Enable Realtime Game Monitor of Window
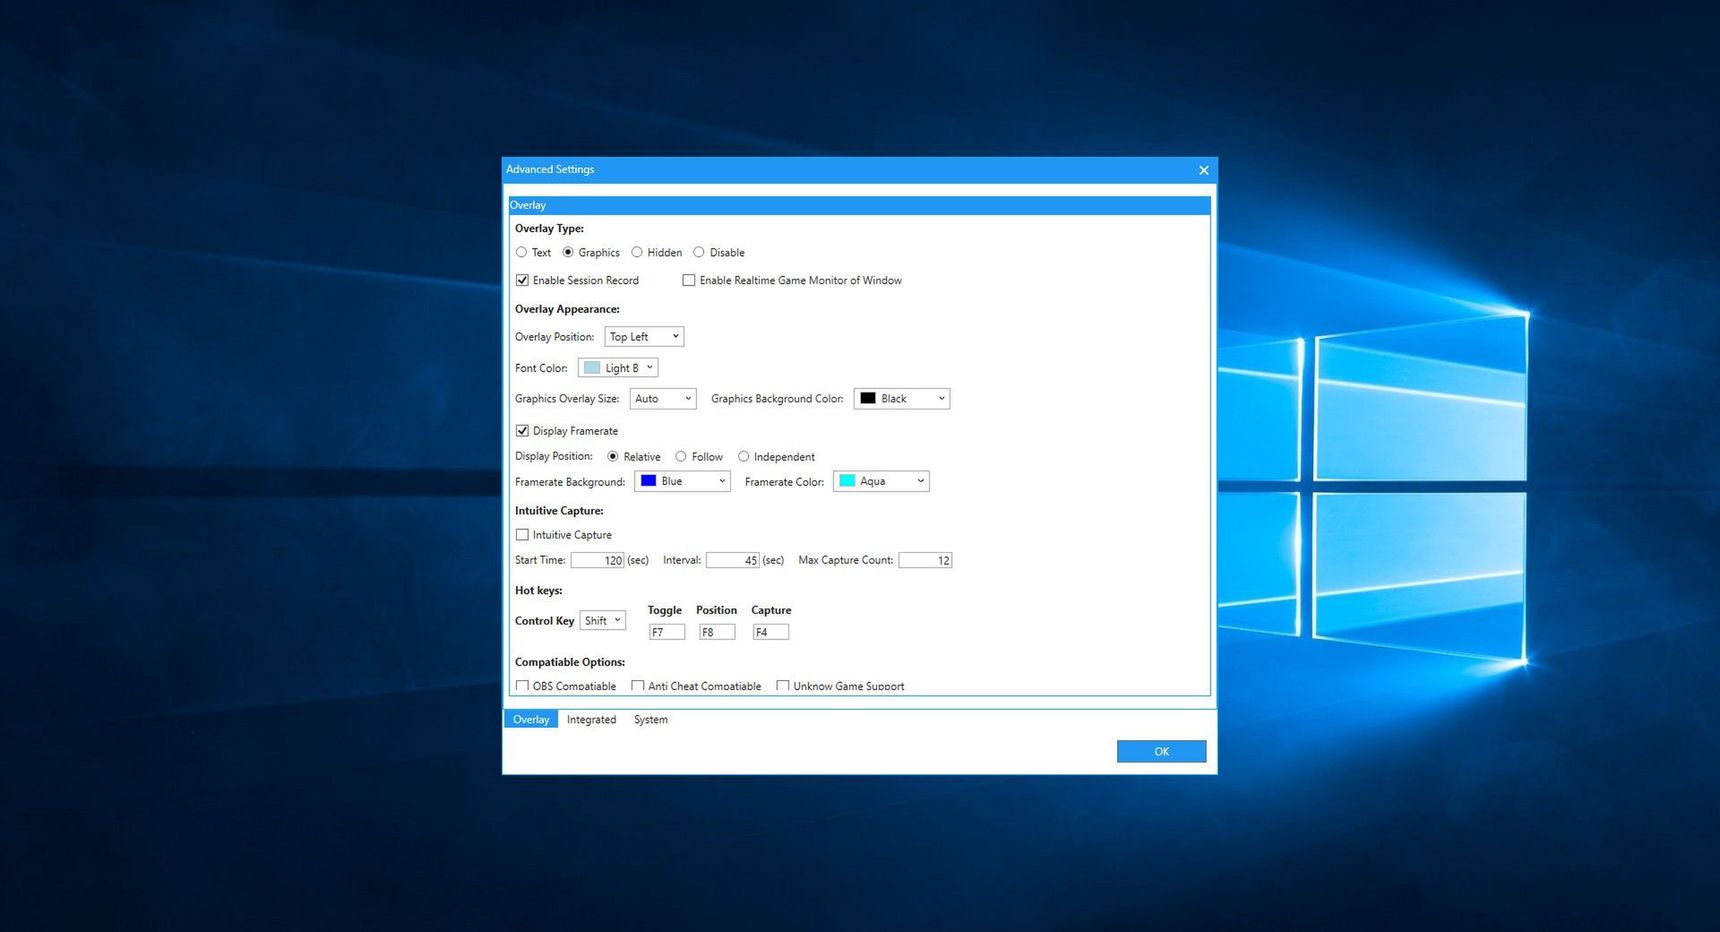The image size is (1720, 932). point(689,280)
